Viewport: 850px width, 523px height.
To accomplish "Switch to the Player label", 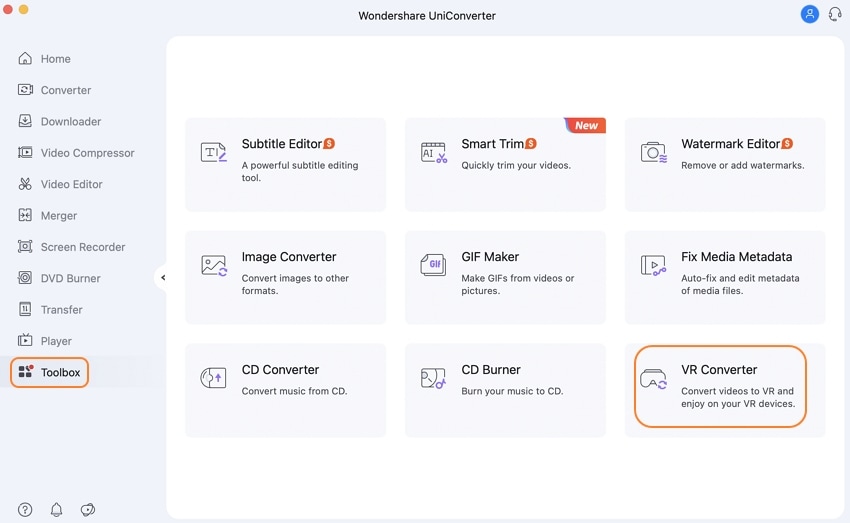I will (x=56, y=341).
